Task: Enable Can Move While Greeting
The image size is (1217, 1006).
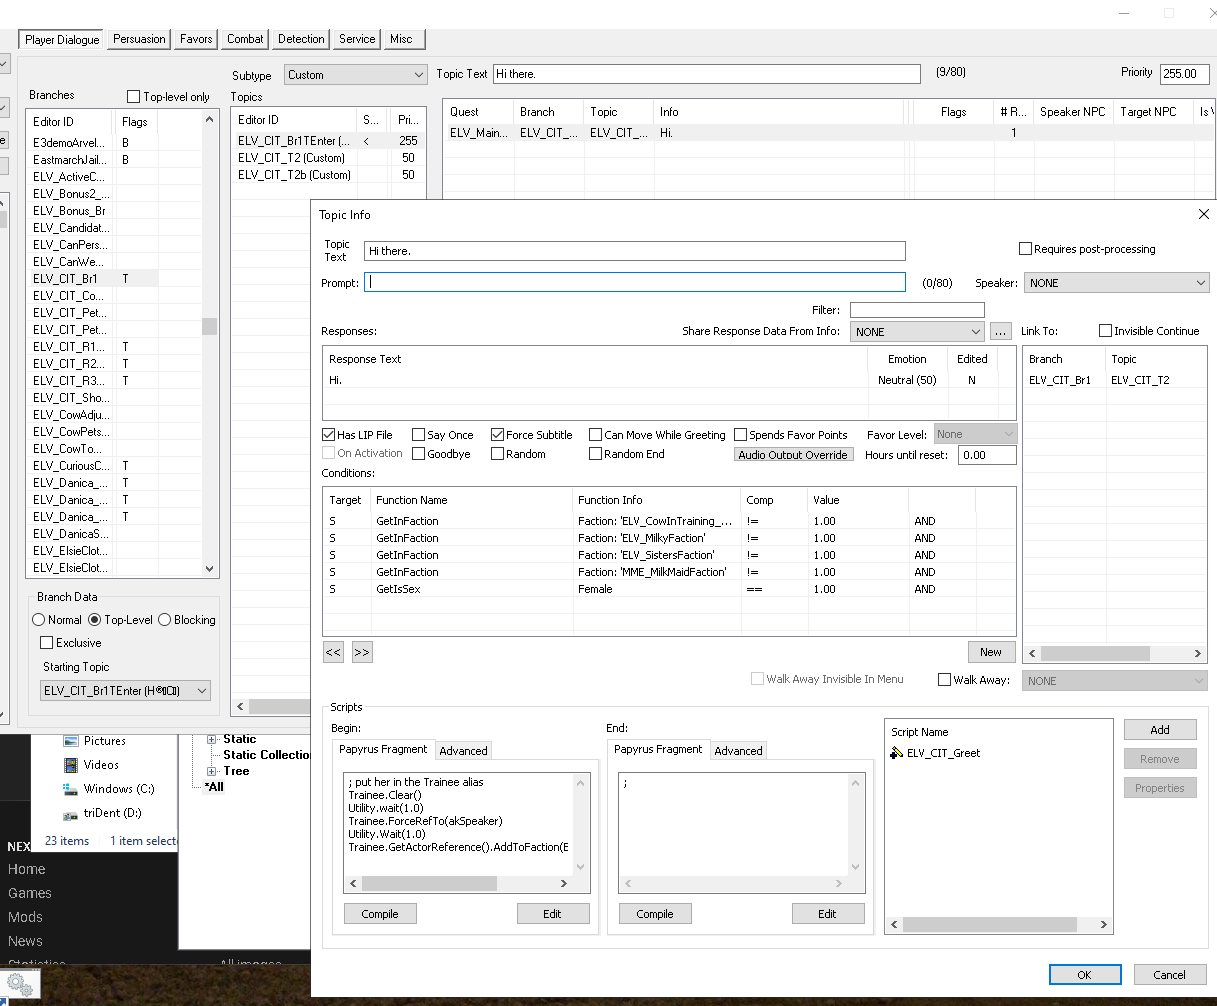Action: 595,435
